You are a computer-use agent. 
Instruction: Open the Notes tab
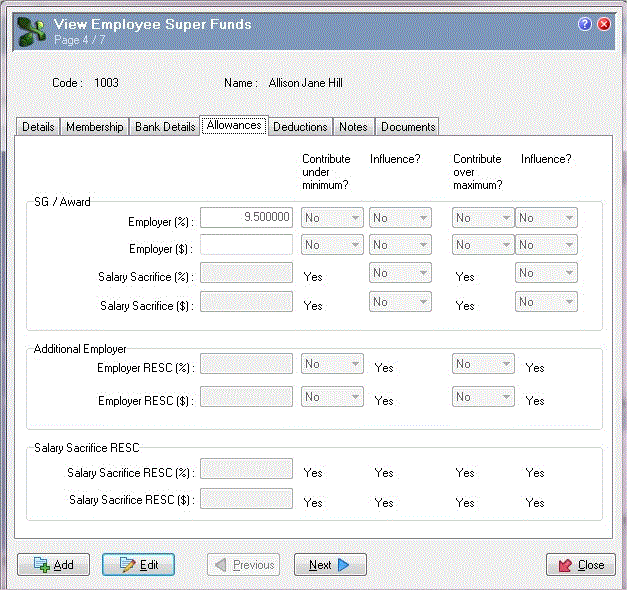point(353,127)
